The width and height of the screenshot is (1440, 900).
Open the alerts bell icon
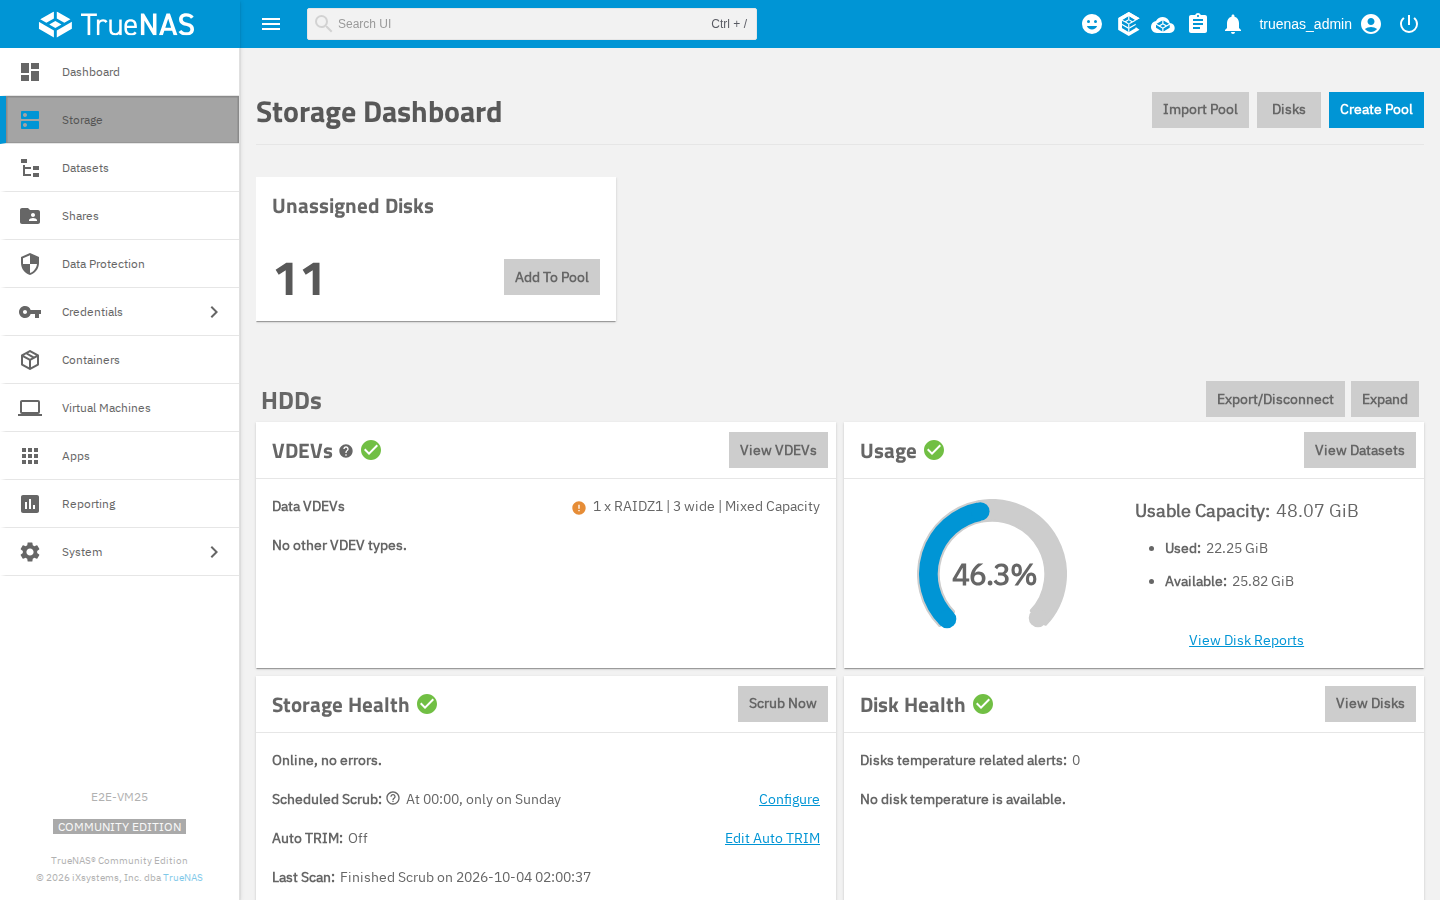point(1233,24)
